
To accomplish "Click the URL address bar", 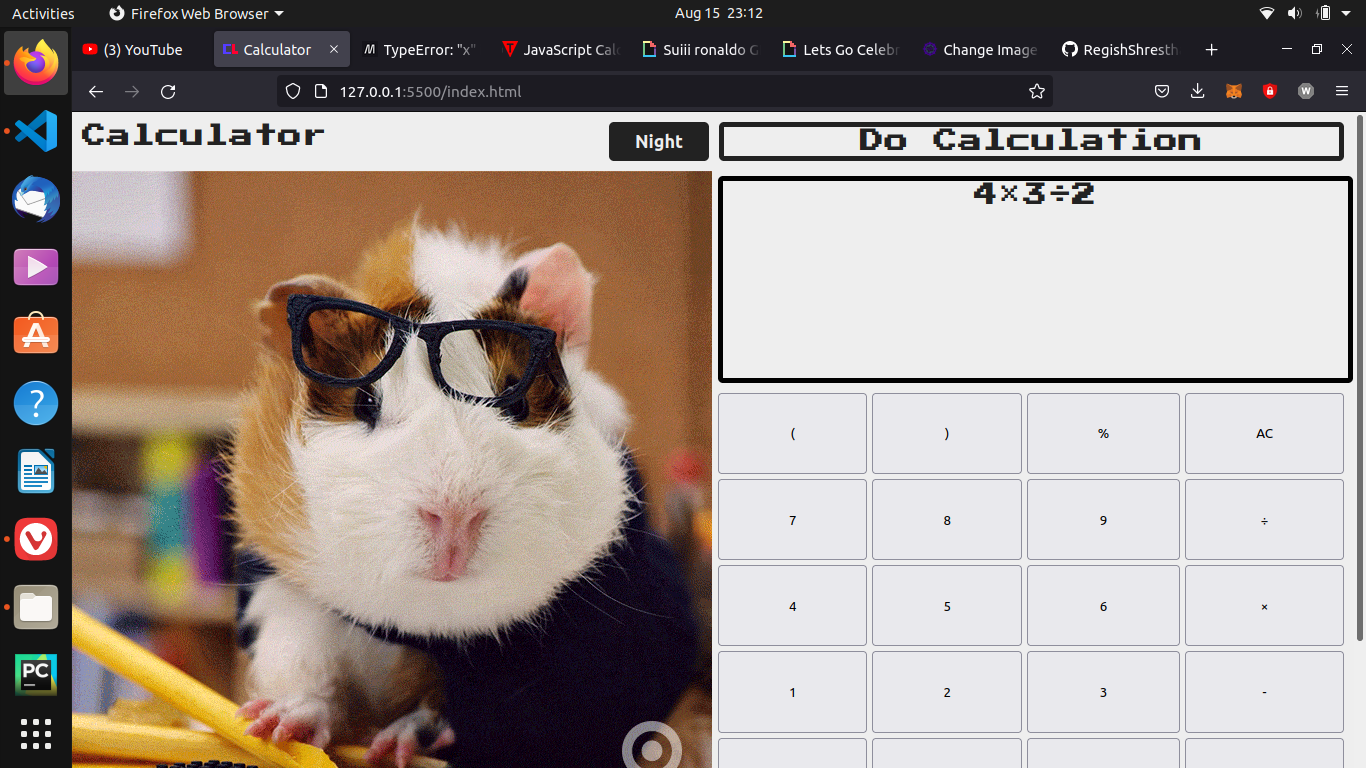I will [x=665, y=92].
